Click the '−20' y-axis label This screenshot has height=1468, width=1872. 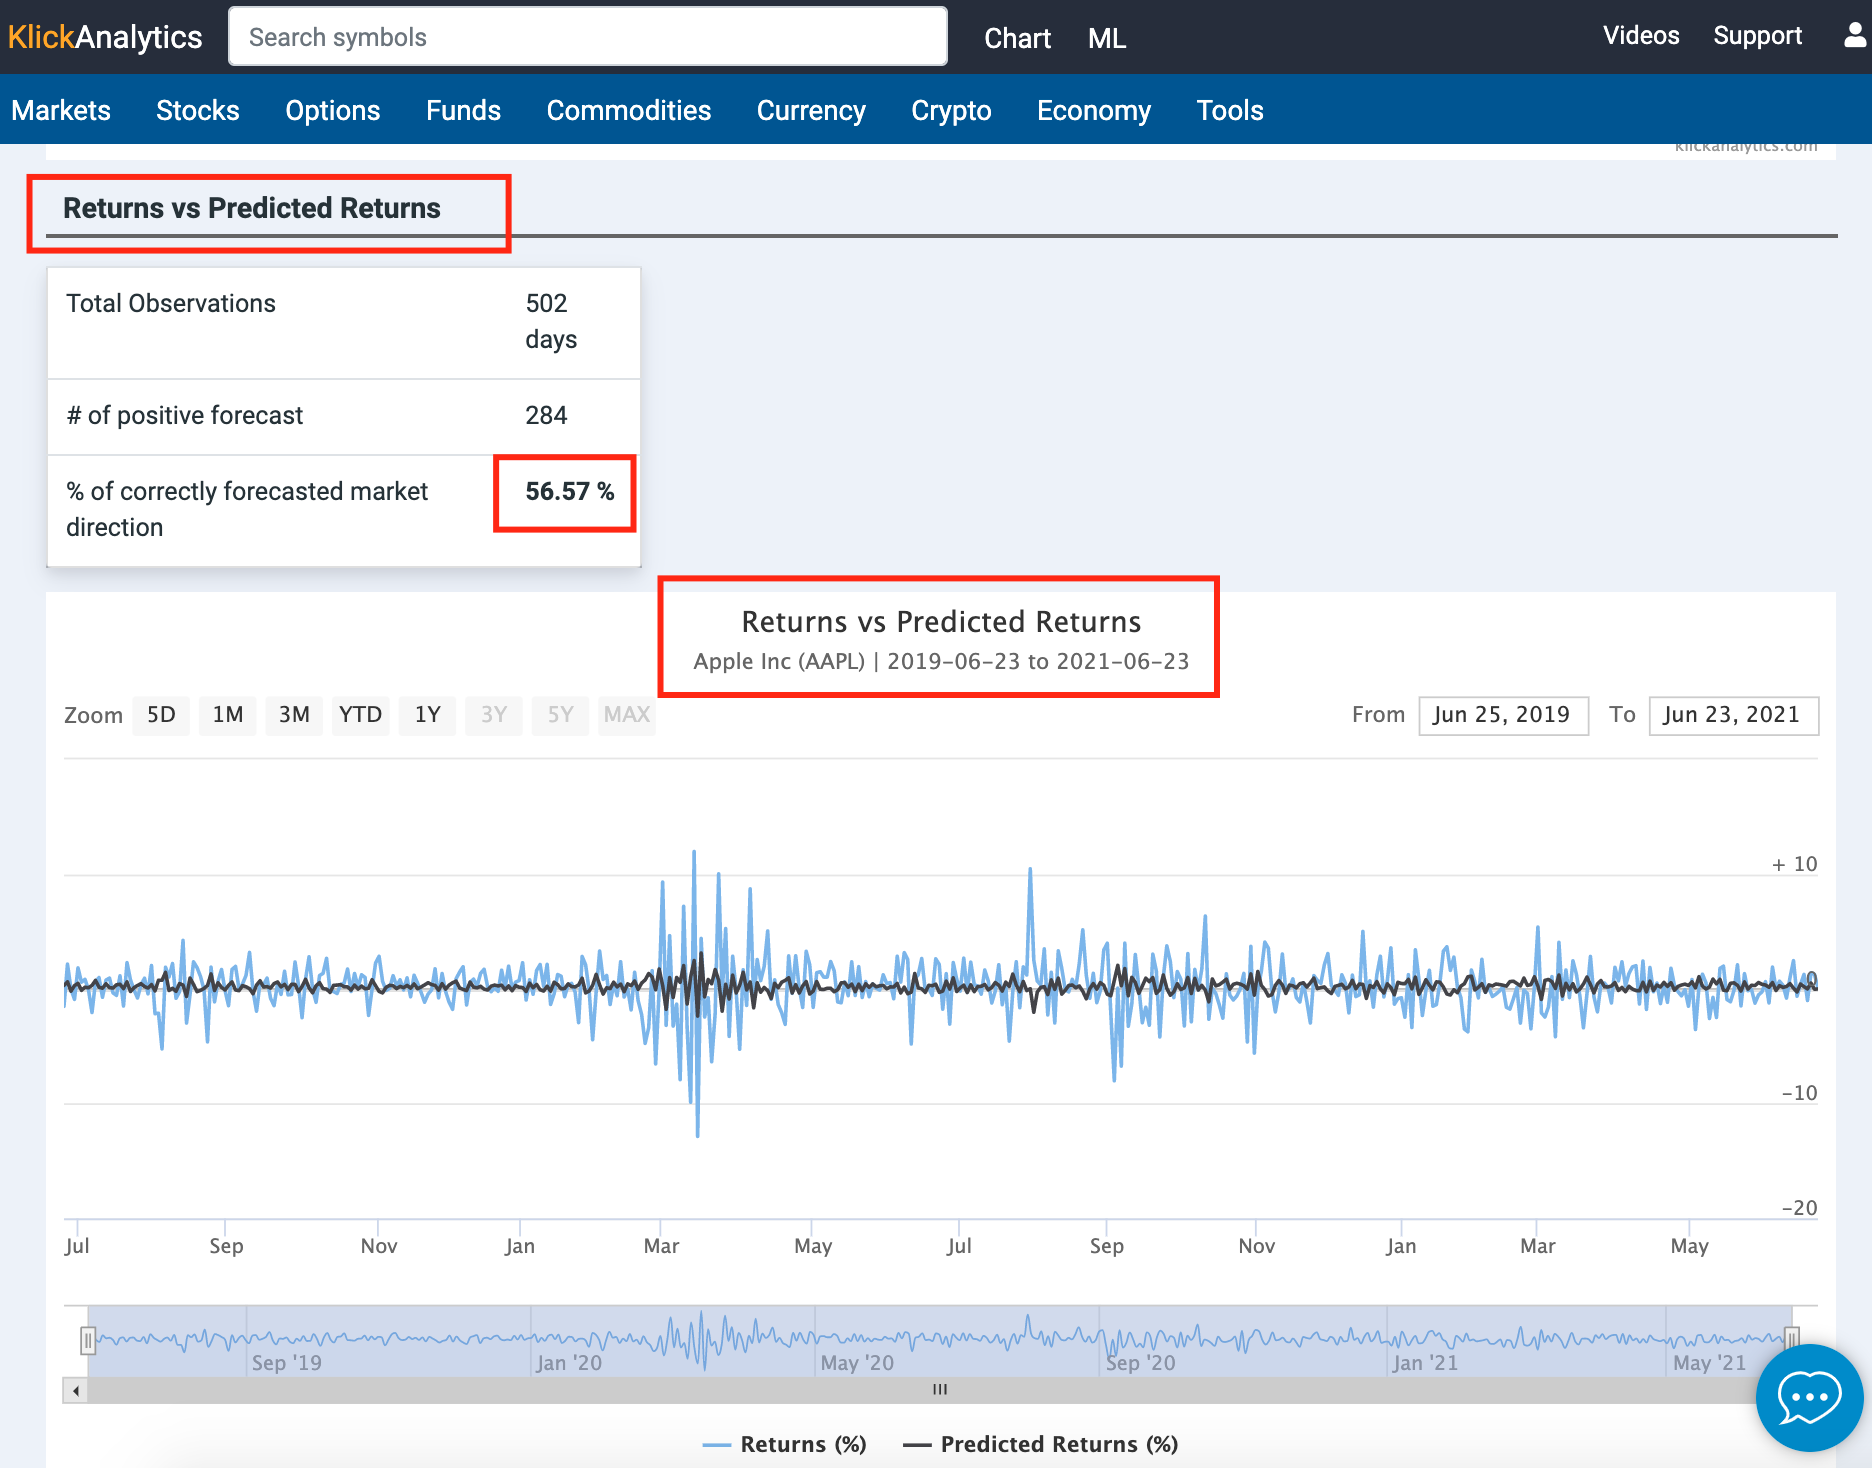[x=1799, y=1208]
